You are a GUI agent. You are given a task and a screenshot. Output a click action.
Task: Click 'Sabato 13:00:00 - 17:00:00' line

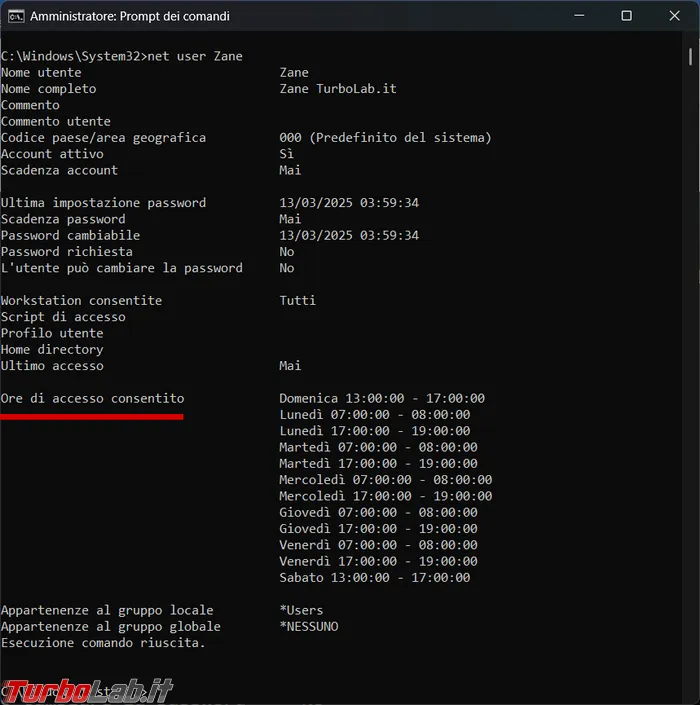click(375, 577)
